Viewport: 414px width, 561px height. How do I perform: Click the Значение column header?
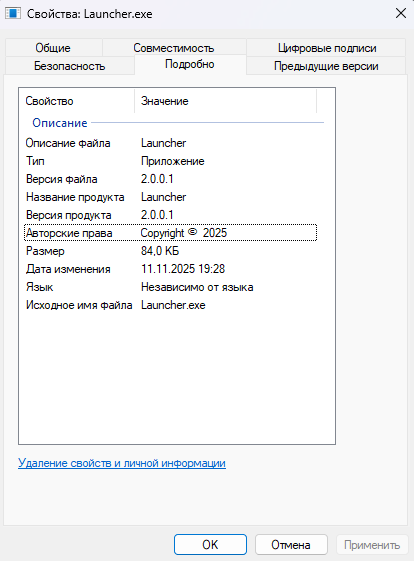coord(226,101)
